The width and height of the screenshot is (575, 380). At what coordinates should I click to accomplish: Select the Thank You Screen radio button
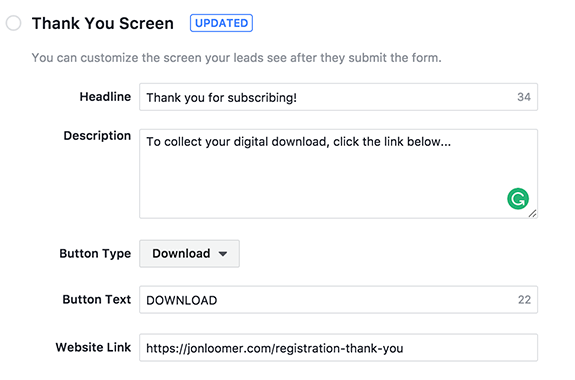[x=14, y=23]
